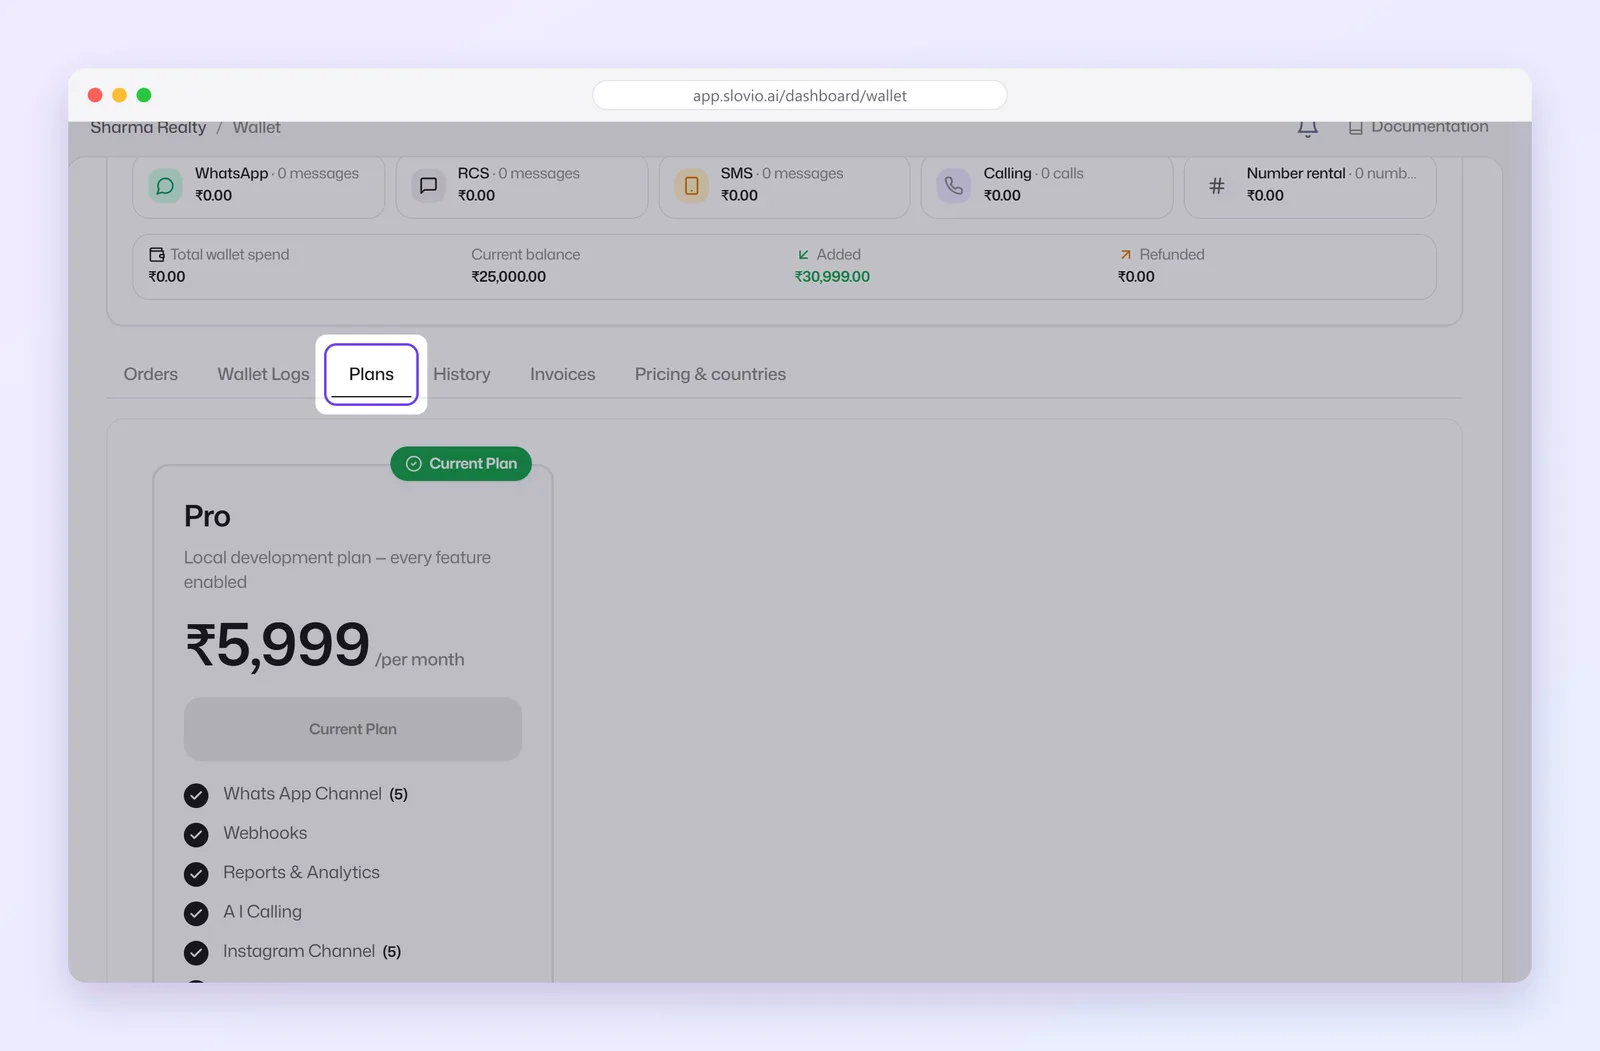
Task: Click the Whats App Channel check icon
Action: pos(196,795)
